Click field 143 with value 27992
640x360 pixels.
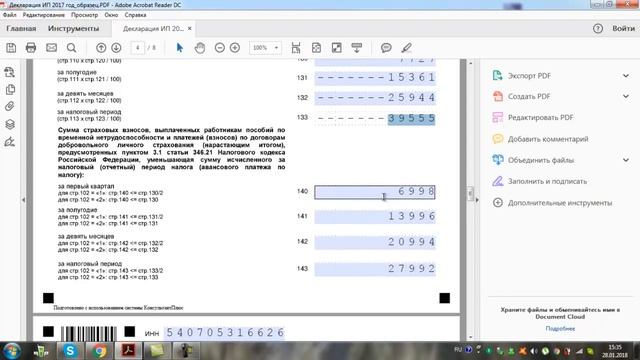(375, 269)
